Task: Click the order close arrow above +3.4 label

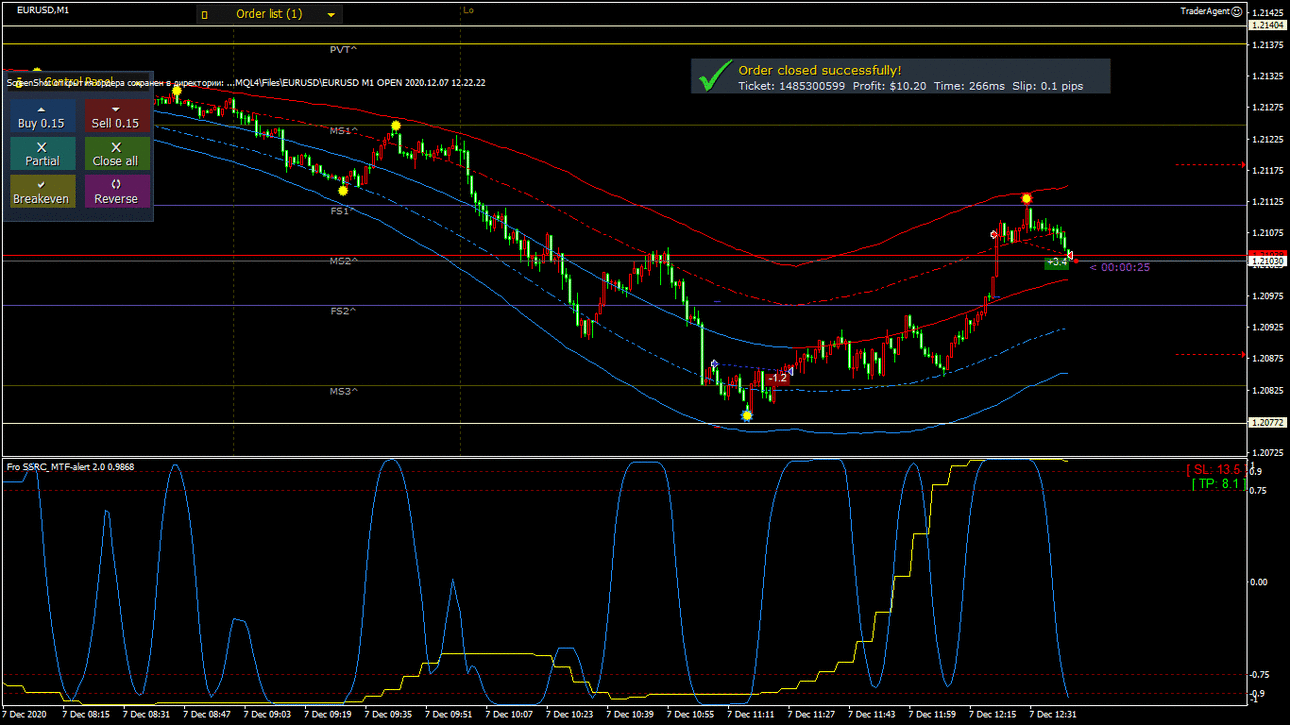Action: [1069, 255]
